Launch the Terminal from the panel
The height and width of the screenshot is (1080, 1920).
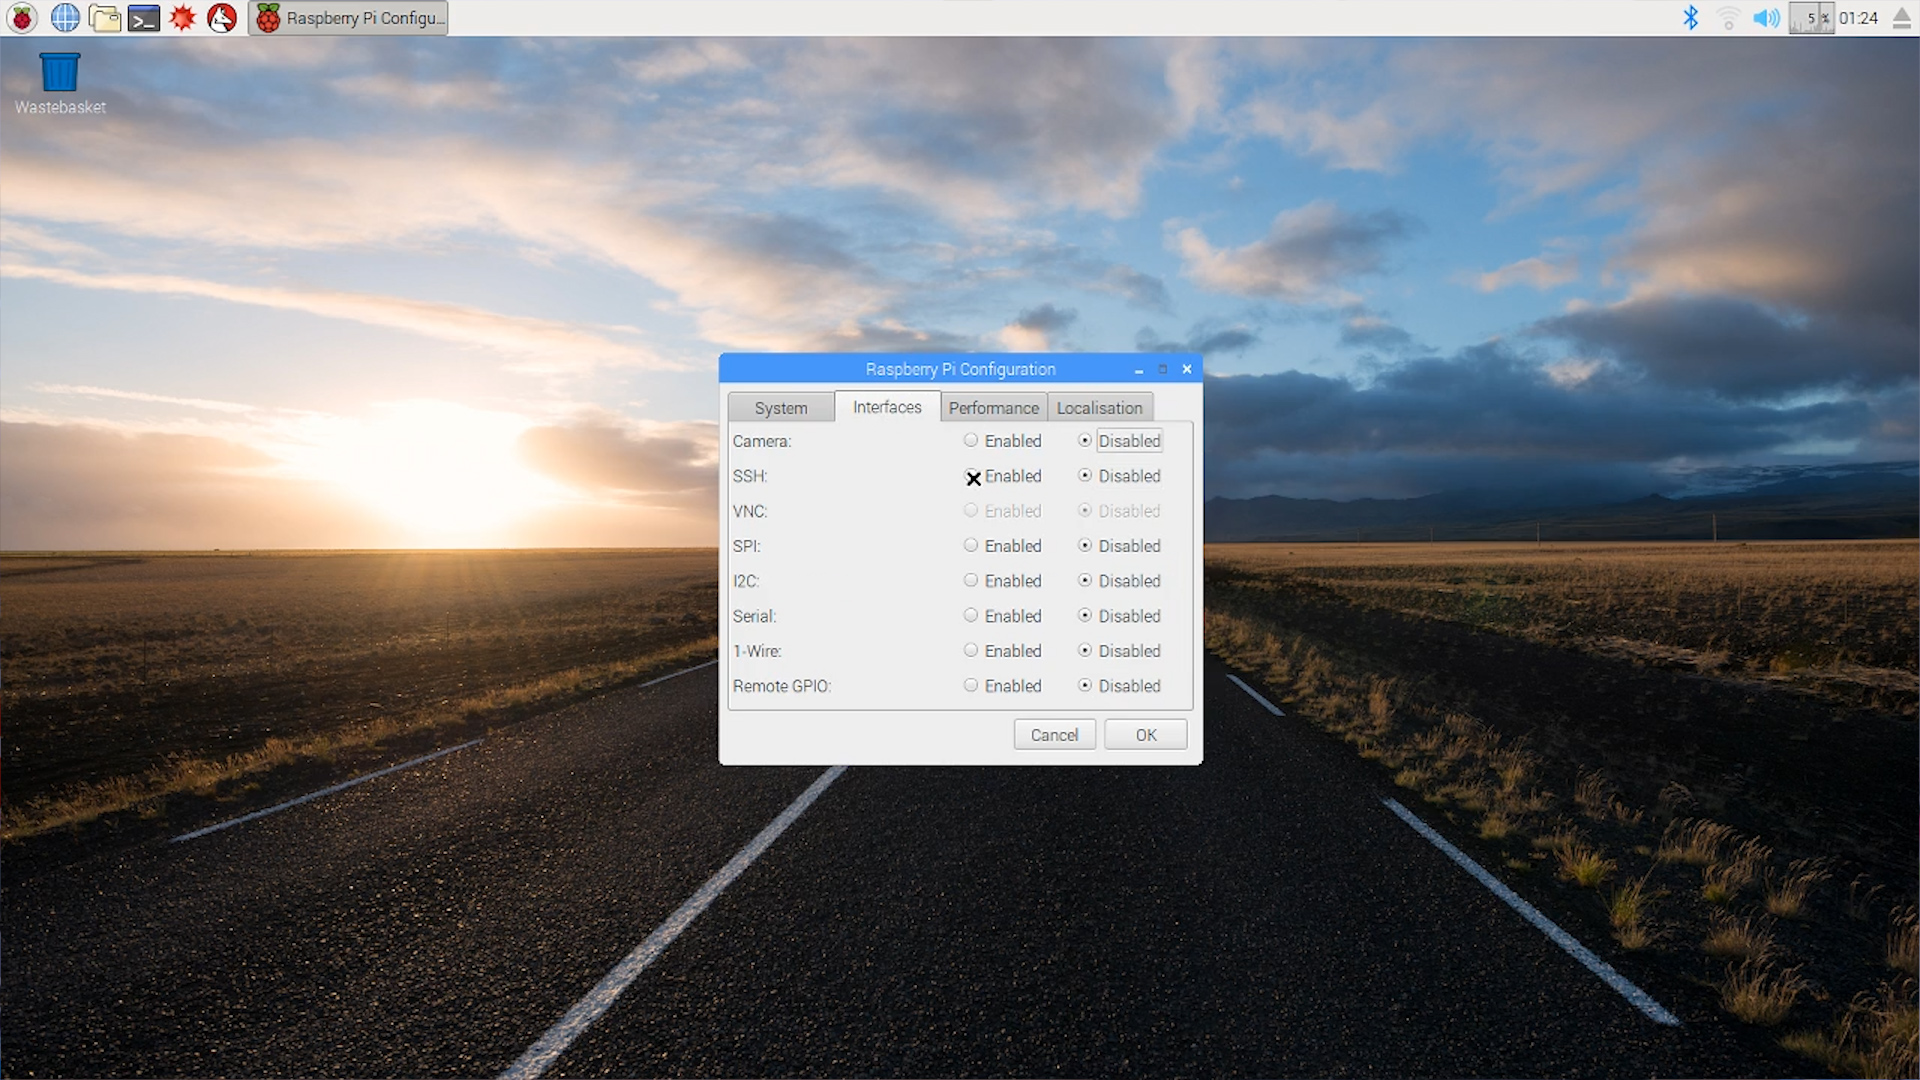tap(144, 17)
